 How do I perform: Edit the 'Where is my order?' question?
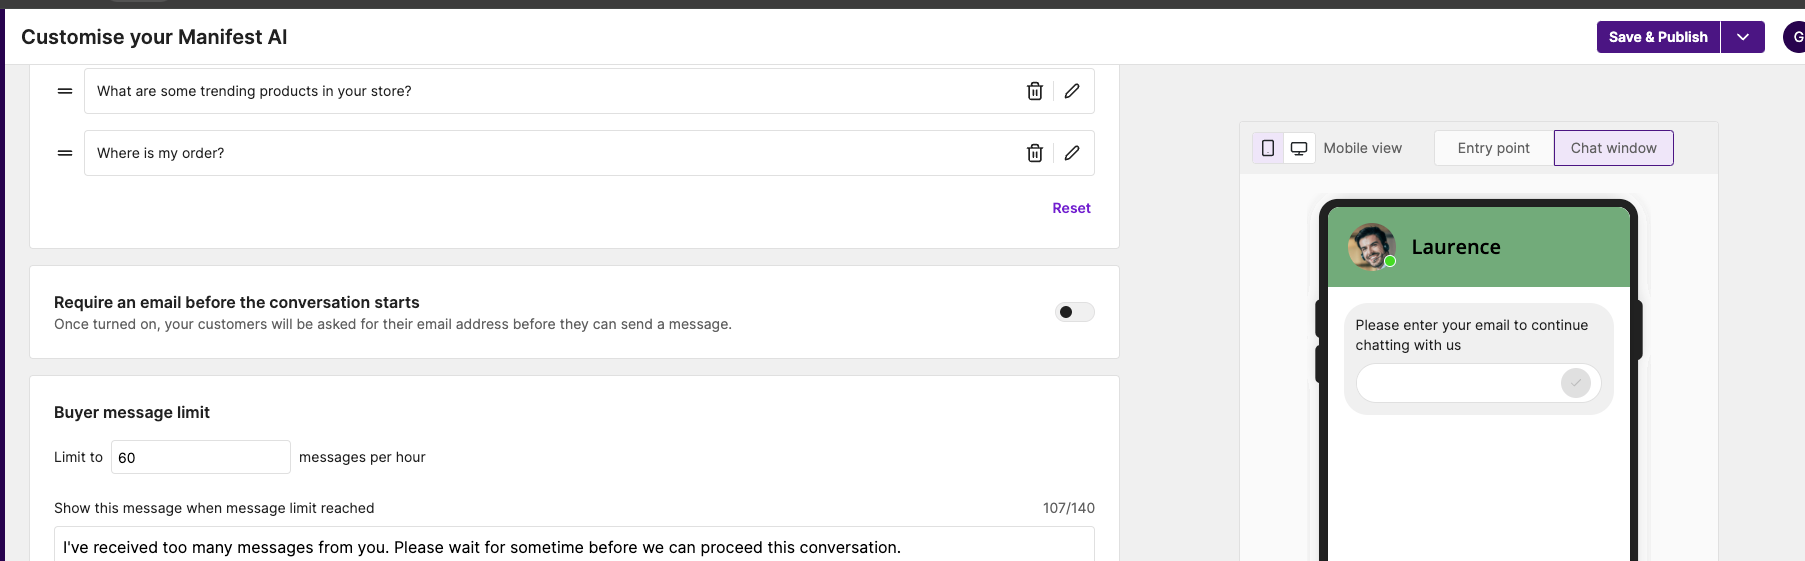(x=1072, y=153)
